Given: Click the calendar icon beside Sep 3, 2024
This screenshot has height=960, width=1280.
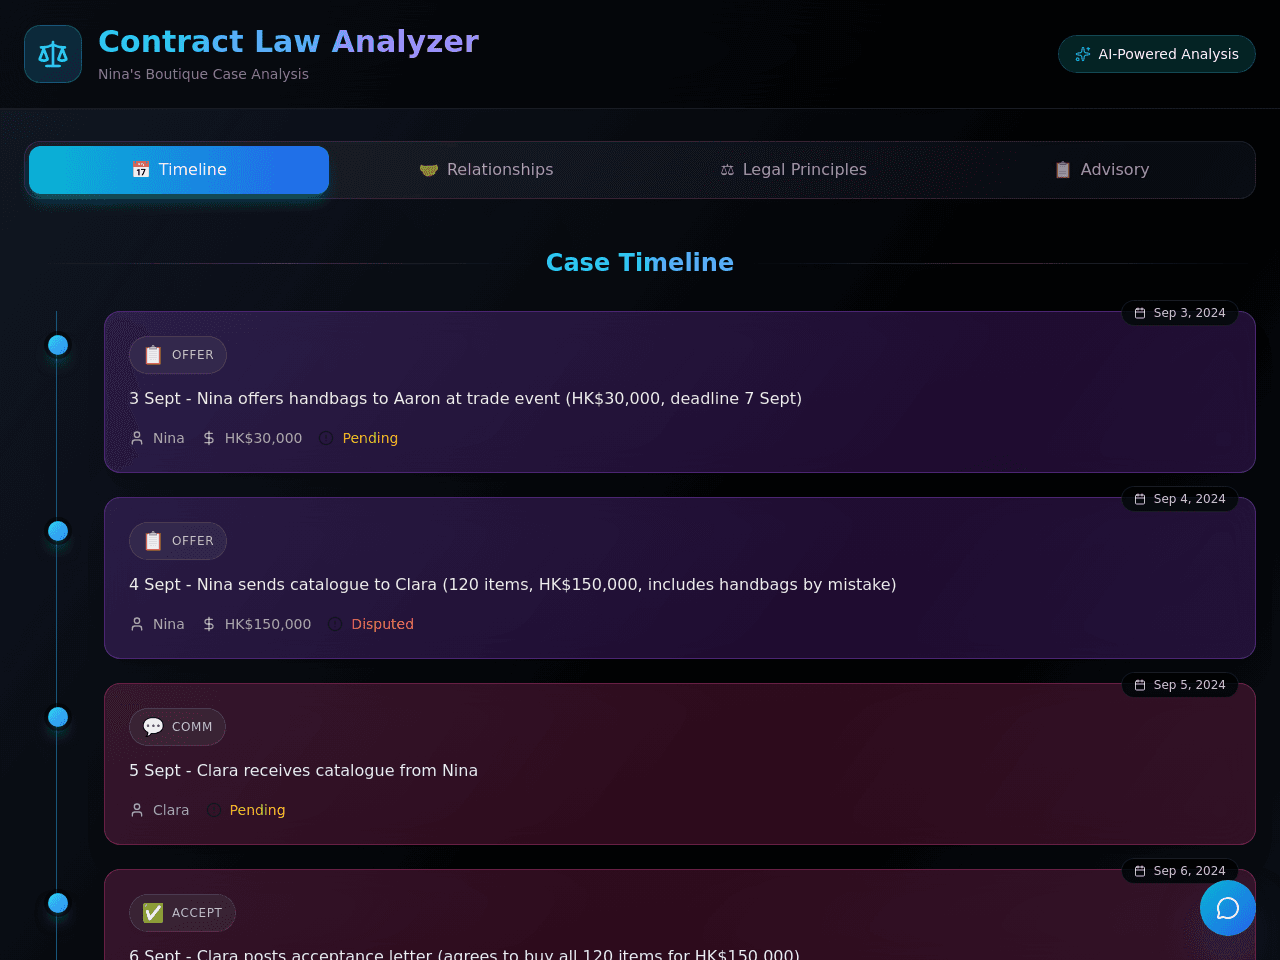Looking at the screenshot, I should click(1140, 313).
